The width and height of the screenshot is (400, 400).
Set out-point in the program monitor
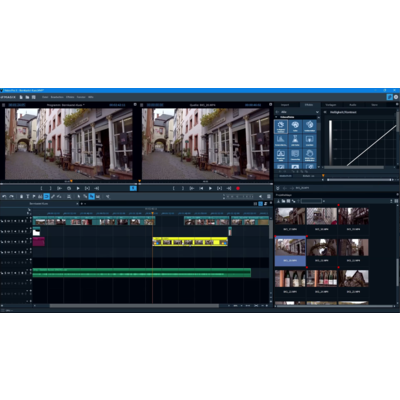tap(50, 188)
